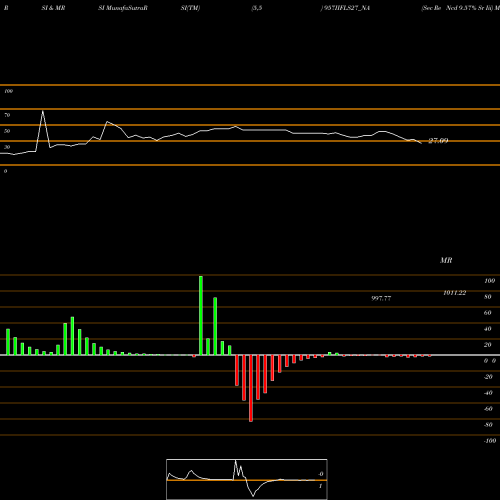Click the 'MR' panel title

(x=446, y=260)
